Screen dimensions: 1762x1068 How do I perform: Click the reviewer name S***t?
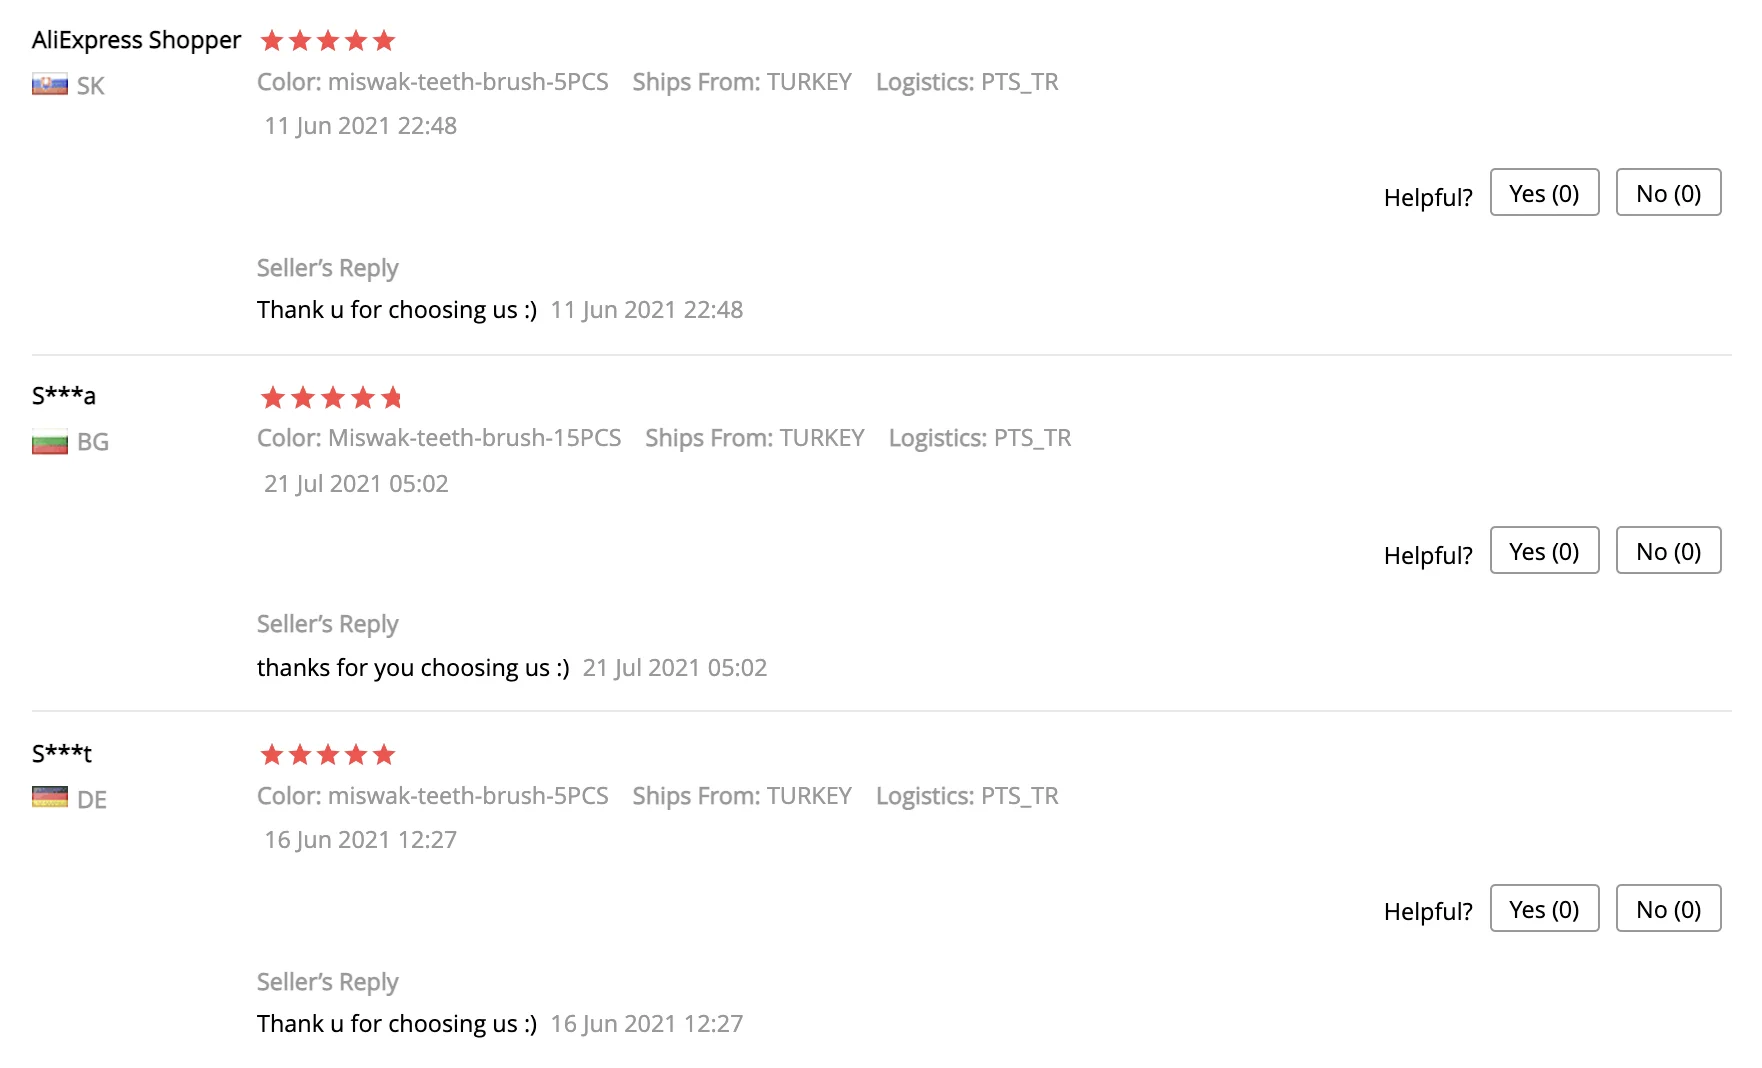(62, 753)
